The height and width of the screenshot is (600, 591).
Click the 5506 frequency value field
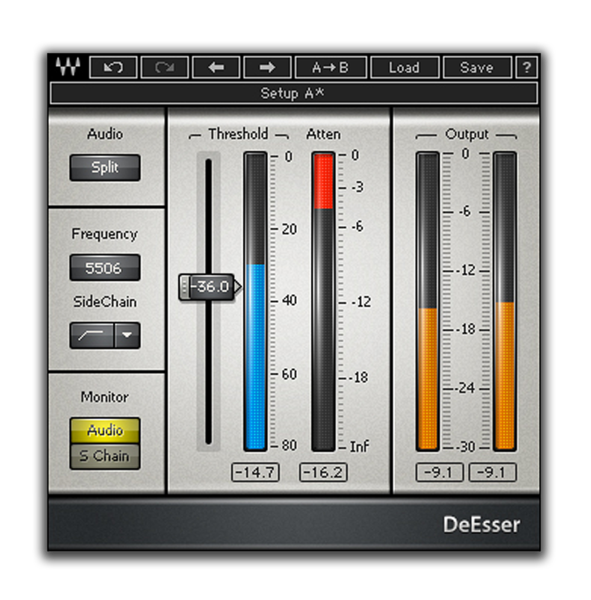tap(105, 267)
